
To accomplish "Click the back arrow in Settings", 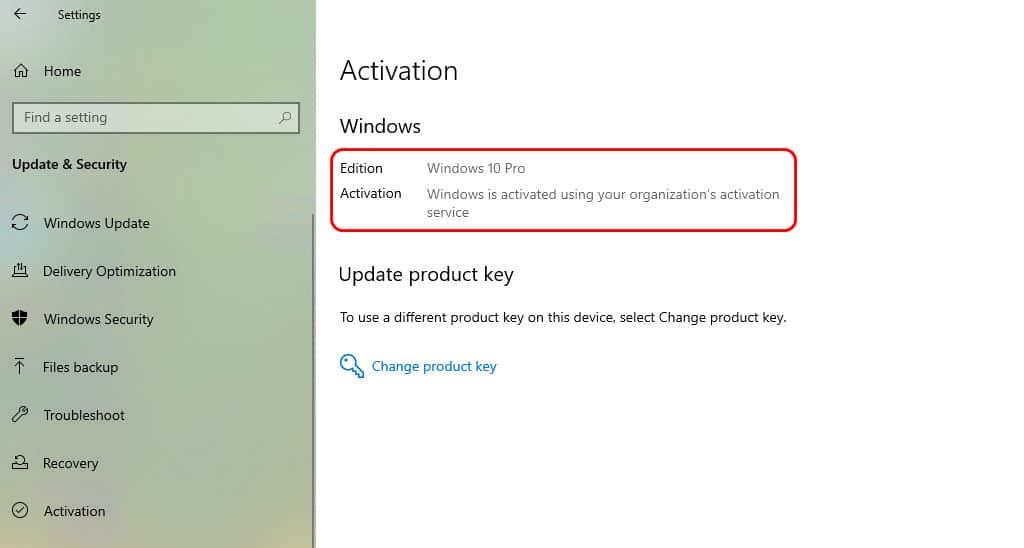I will point(20,14).
